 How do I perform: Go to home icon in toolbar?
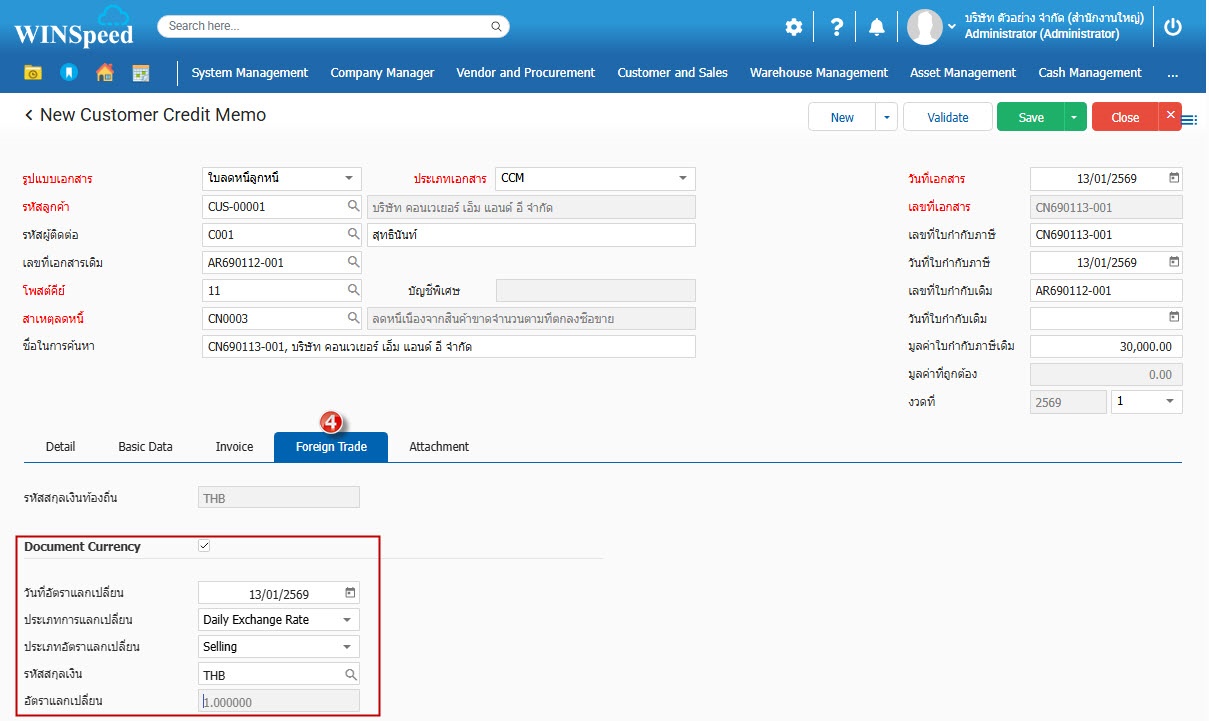click(x=104, y=73)
